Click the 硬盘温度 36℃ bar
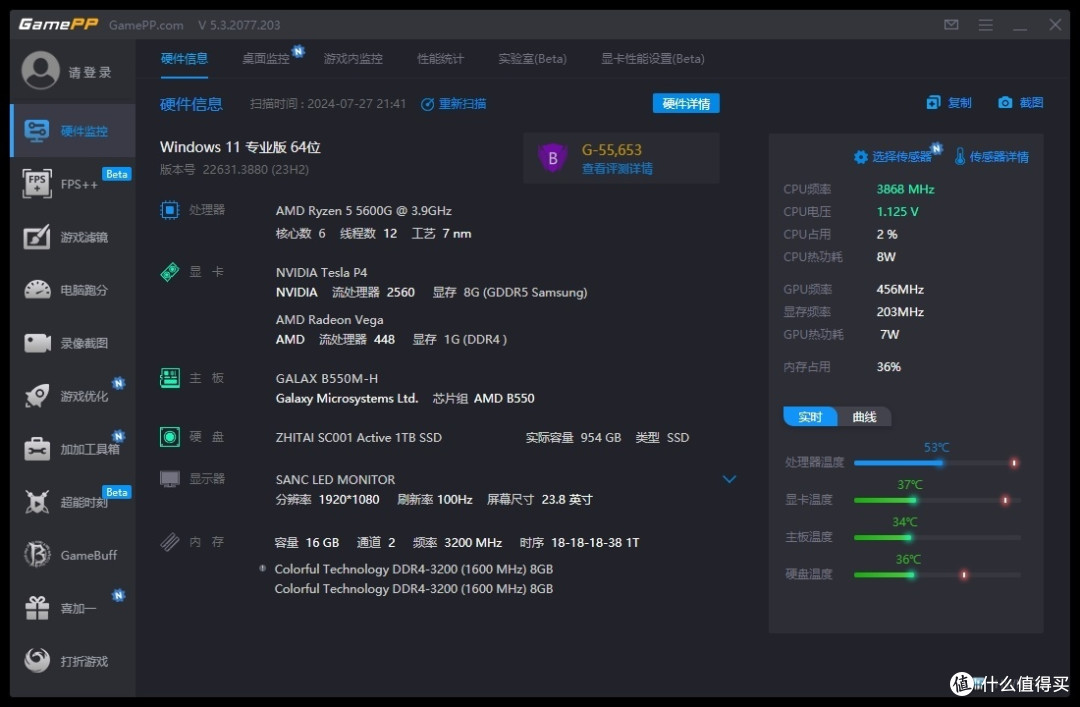The height and width of the screenshot is (707, 1080). pos(937,574)
